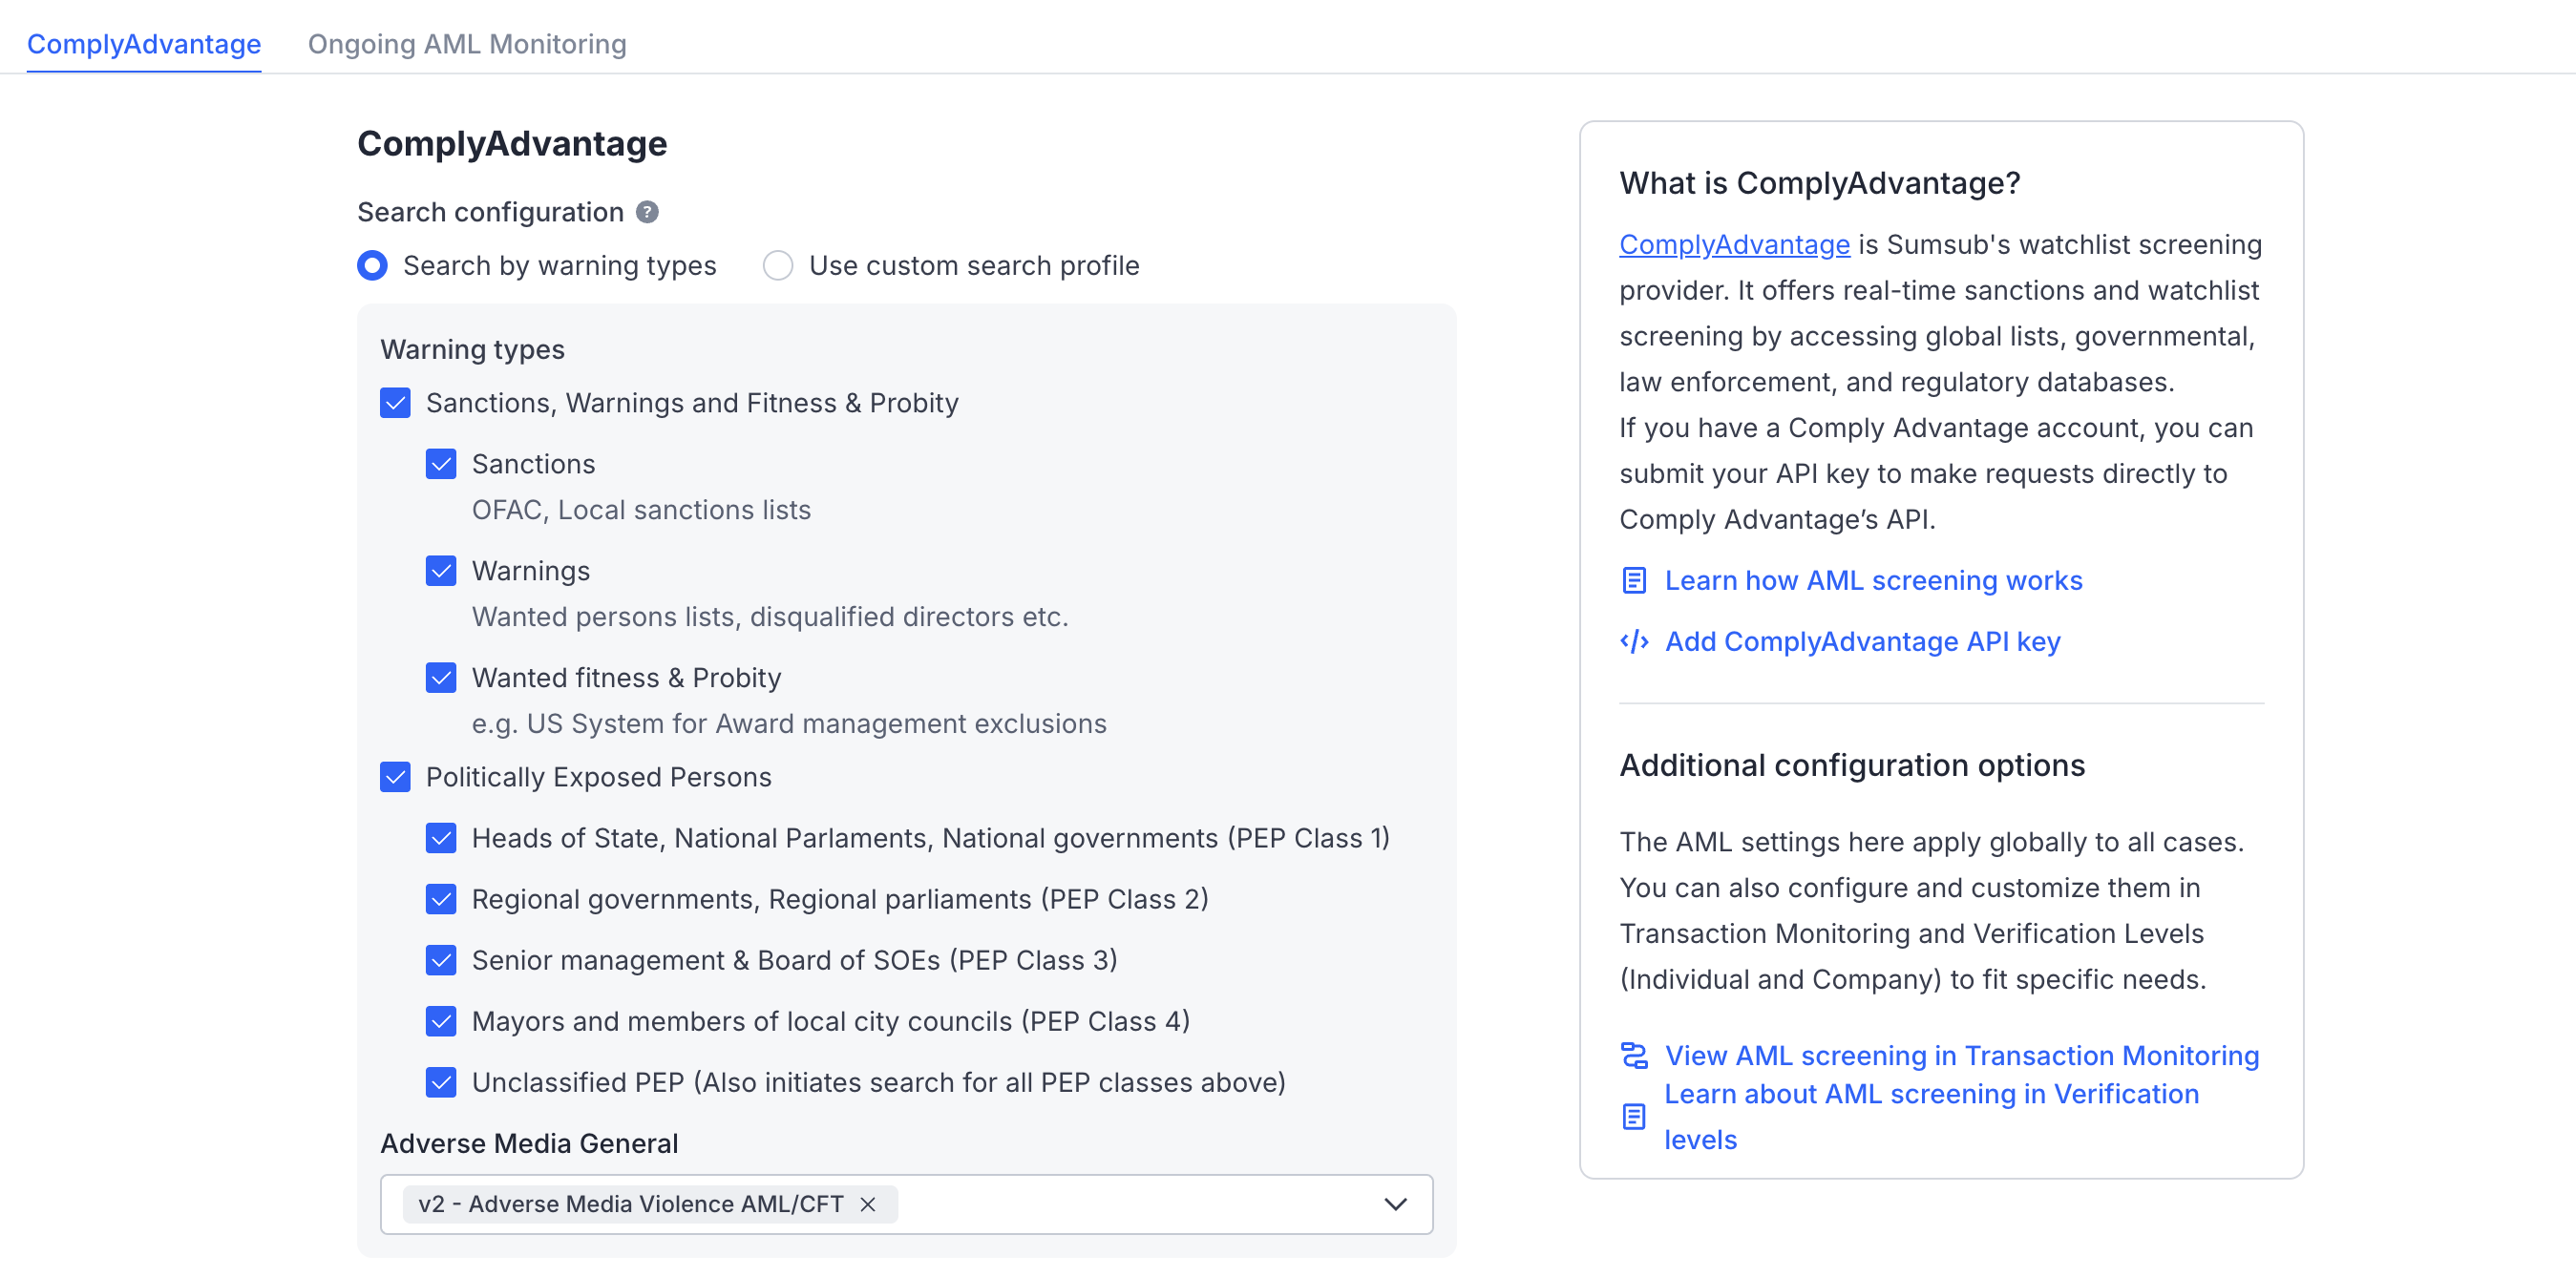This screenshot has height=1277, width=2576.
Task: Select Use custom search profile radio button
Action: click(778, 266)
